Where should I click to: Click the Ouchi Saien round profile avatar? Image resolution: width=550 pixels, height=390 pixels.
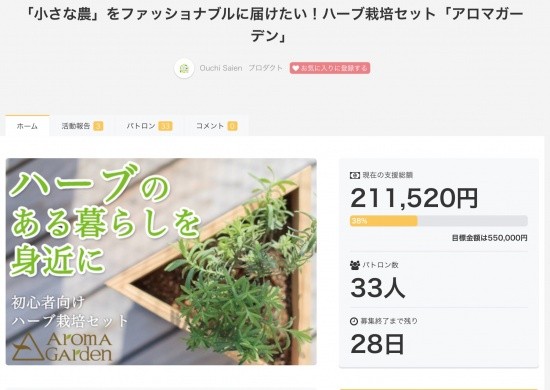point(184,68)
